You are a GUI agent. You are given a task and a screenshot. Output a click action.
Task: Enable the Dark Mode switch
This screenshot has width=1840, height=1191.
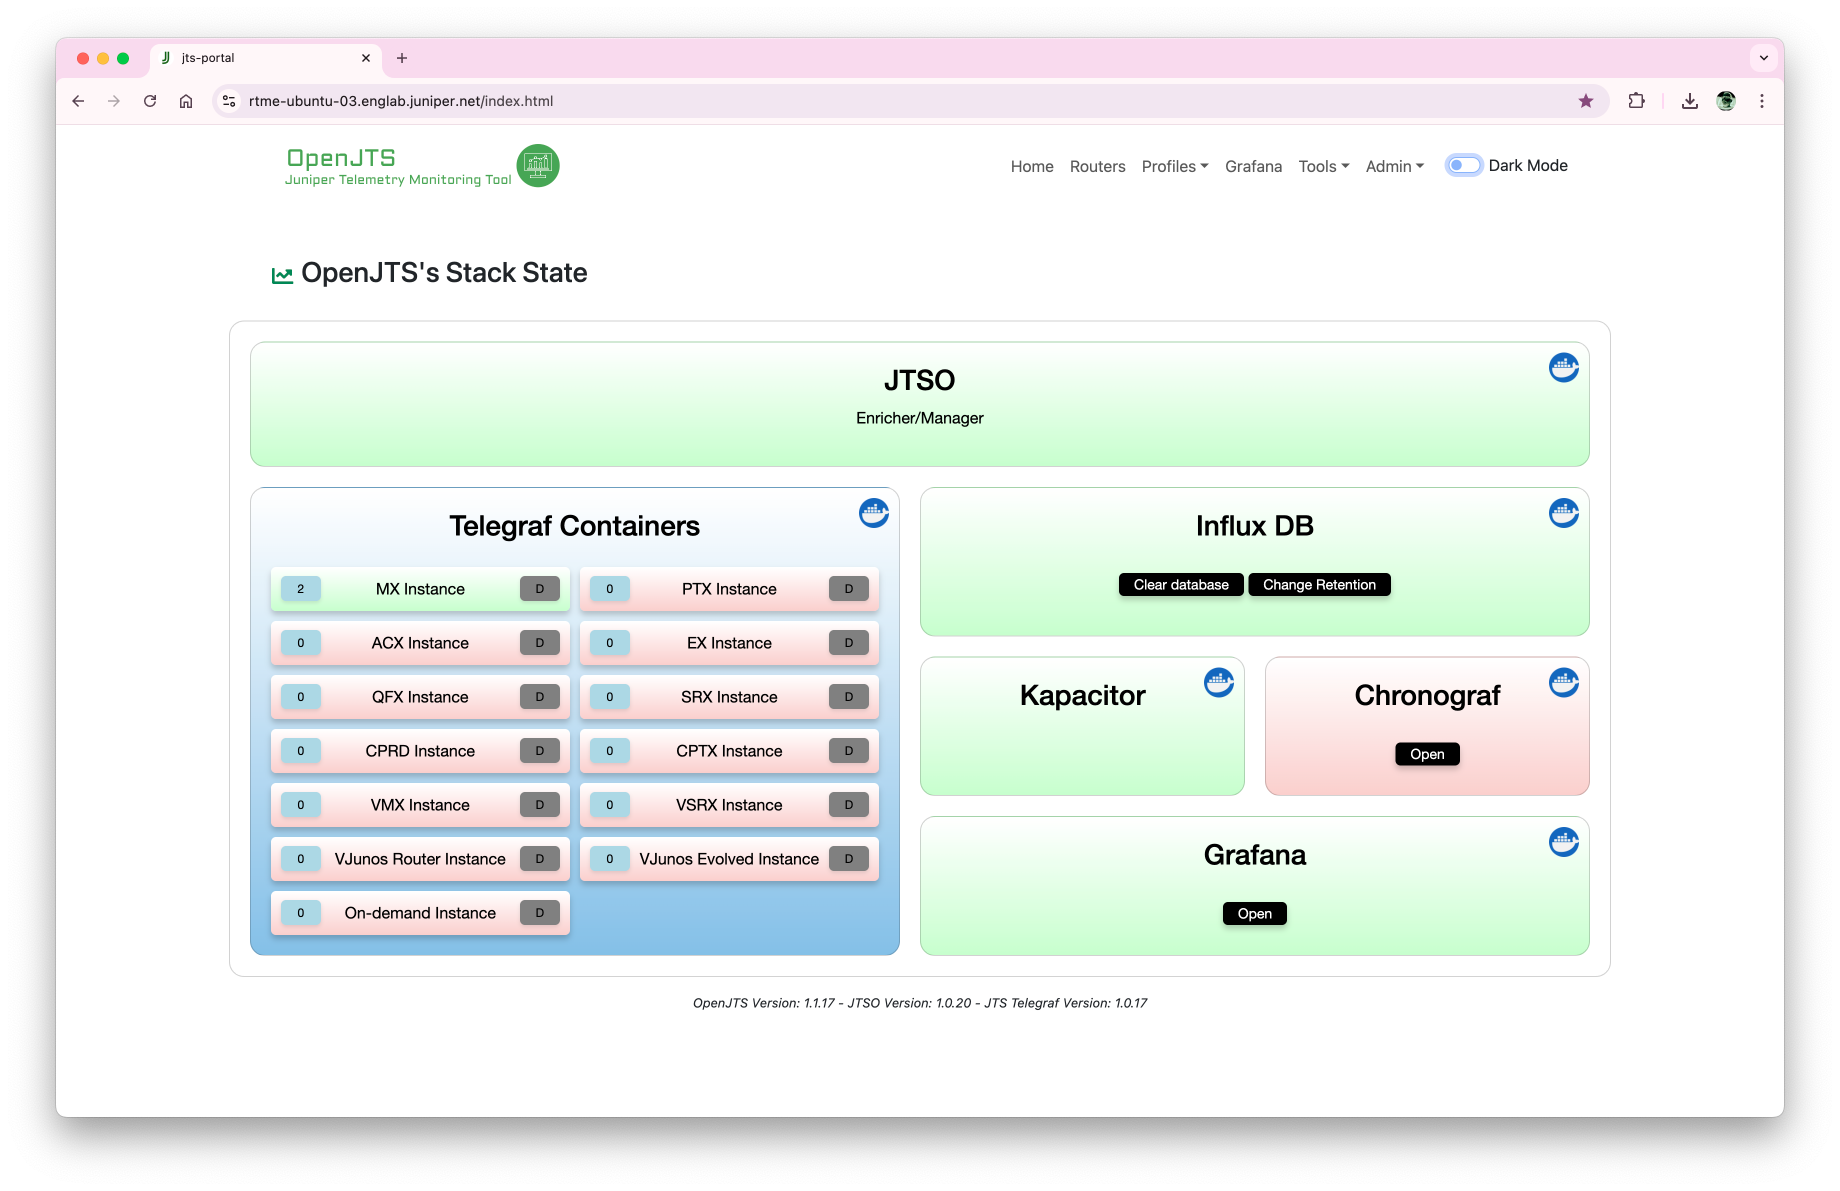point(1463,166)
